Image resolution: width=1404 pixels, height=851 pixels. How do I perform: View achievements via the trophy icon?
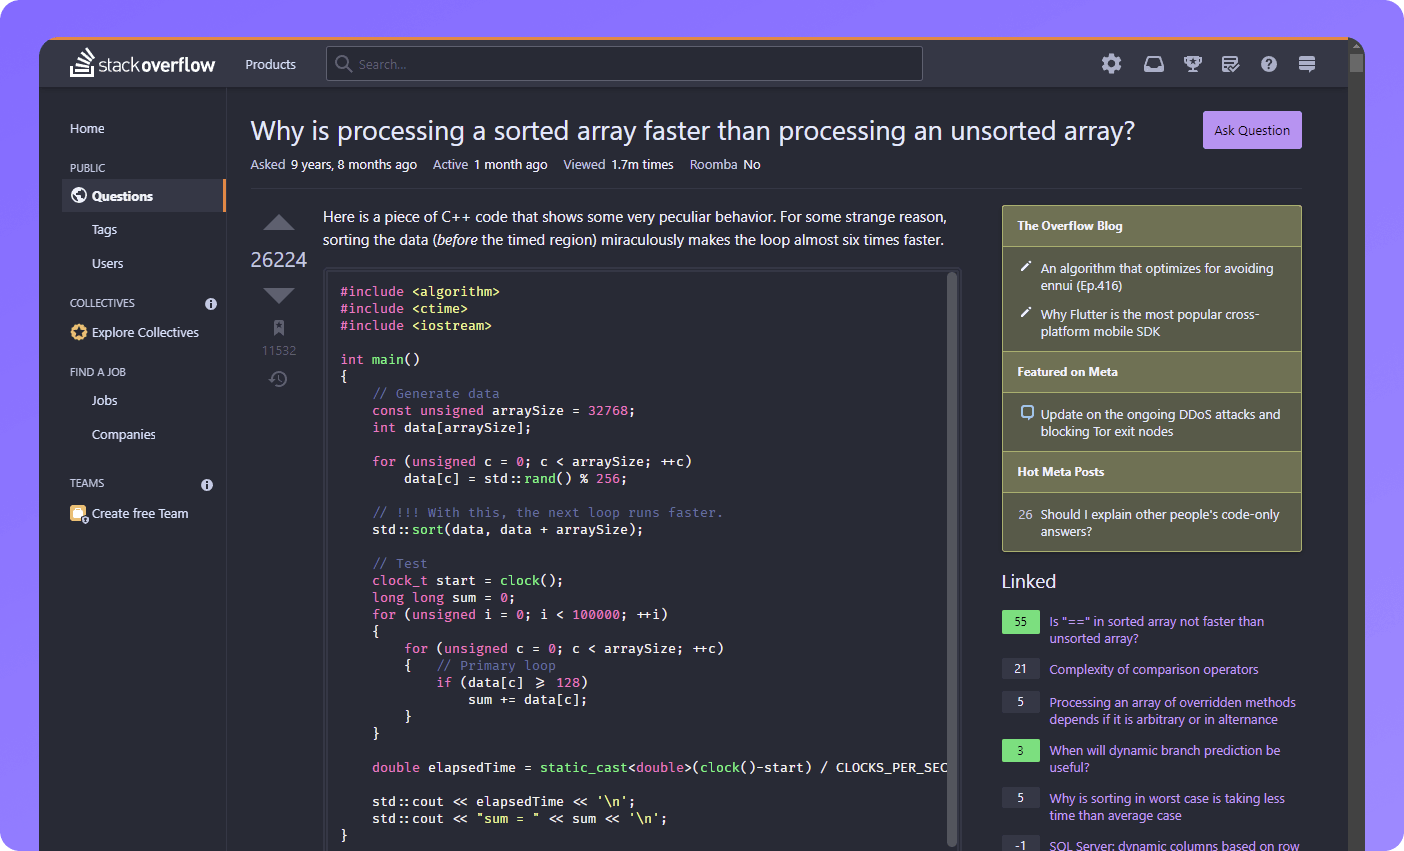[1192, 63]
